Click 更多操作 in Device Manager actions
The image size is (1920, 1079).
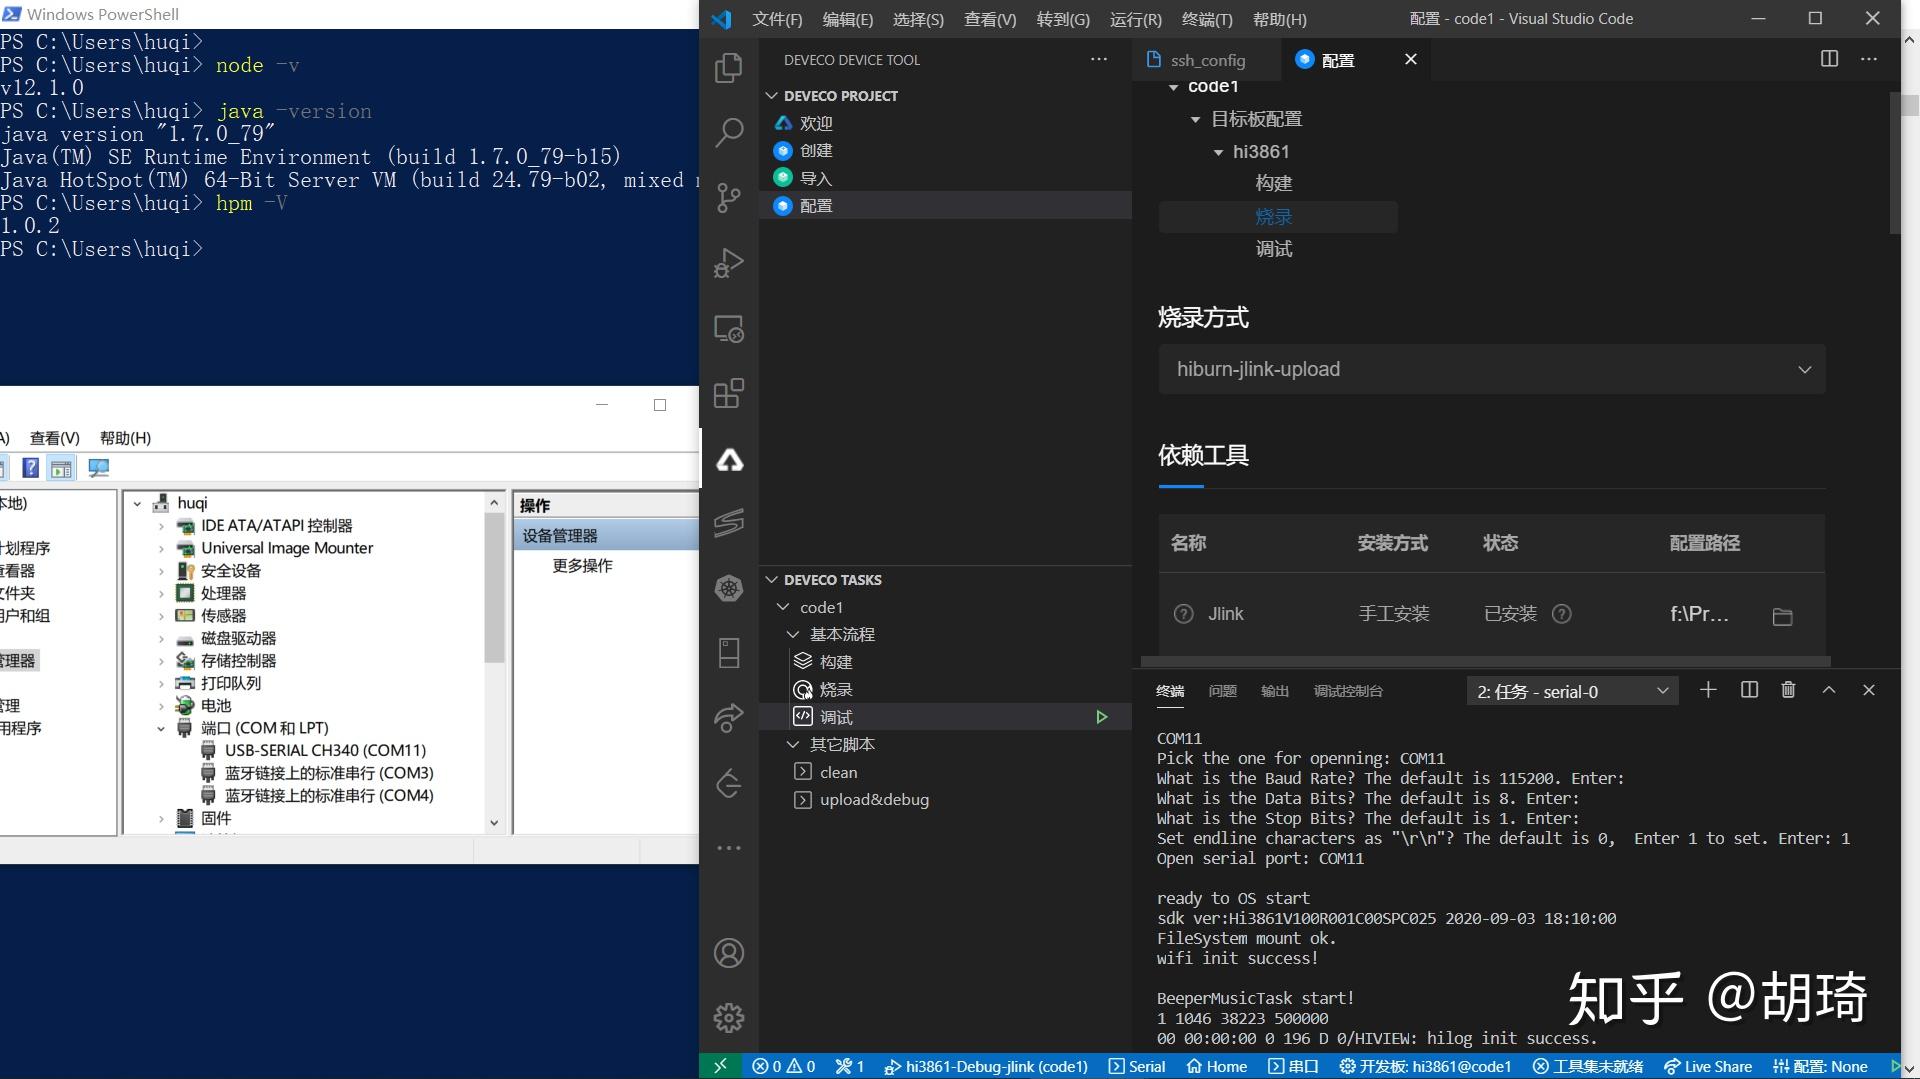pyautogui.click(x=582, y=566)
